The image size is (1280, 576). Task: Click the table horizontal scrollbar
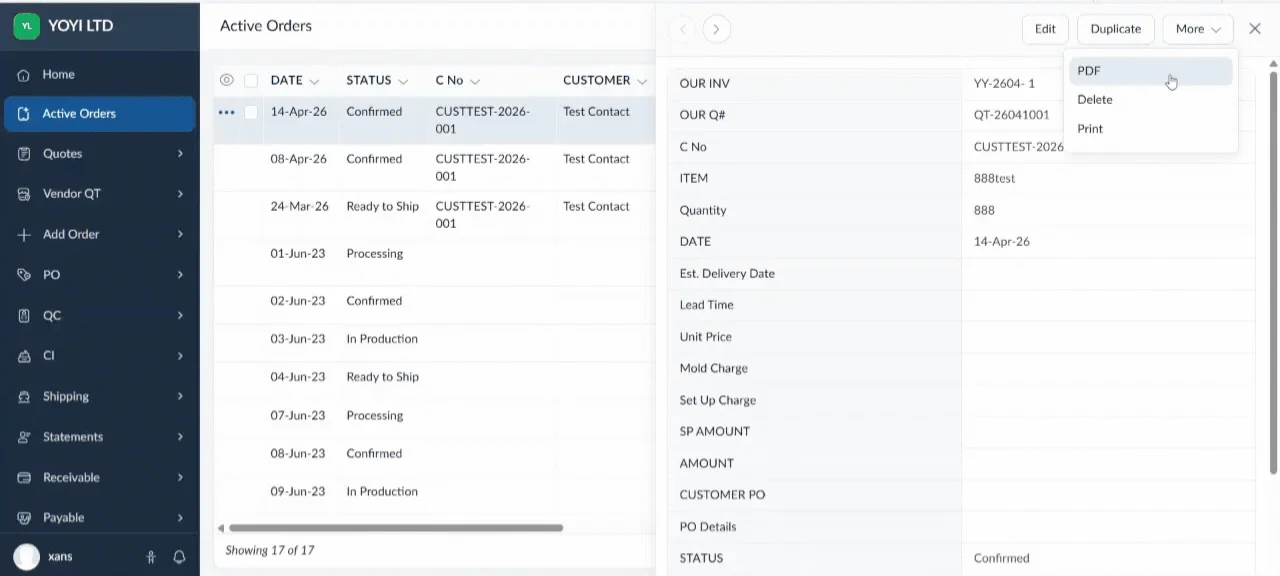click(396, 528)
